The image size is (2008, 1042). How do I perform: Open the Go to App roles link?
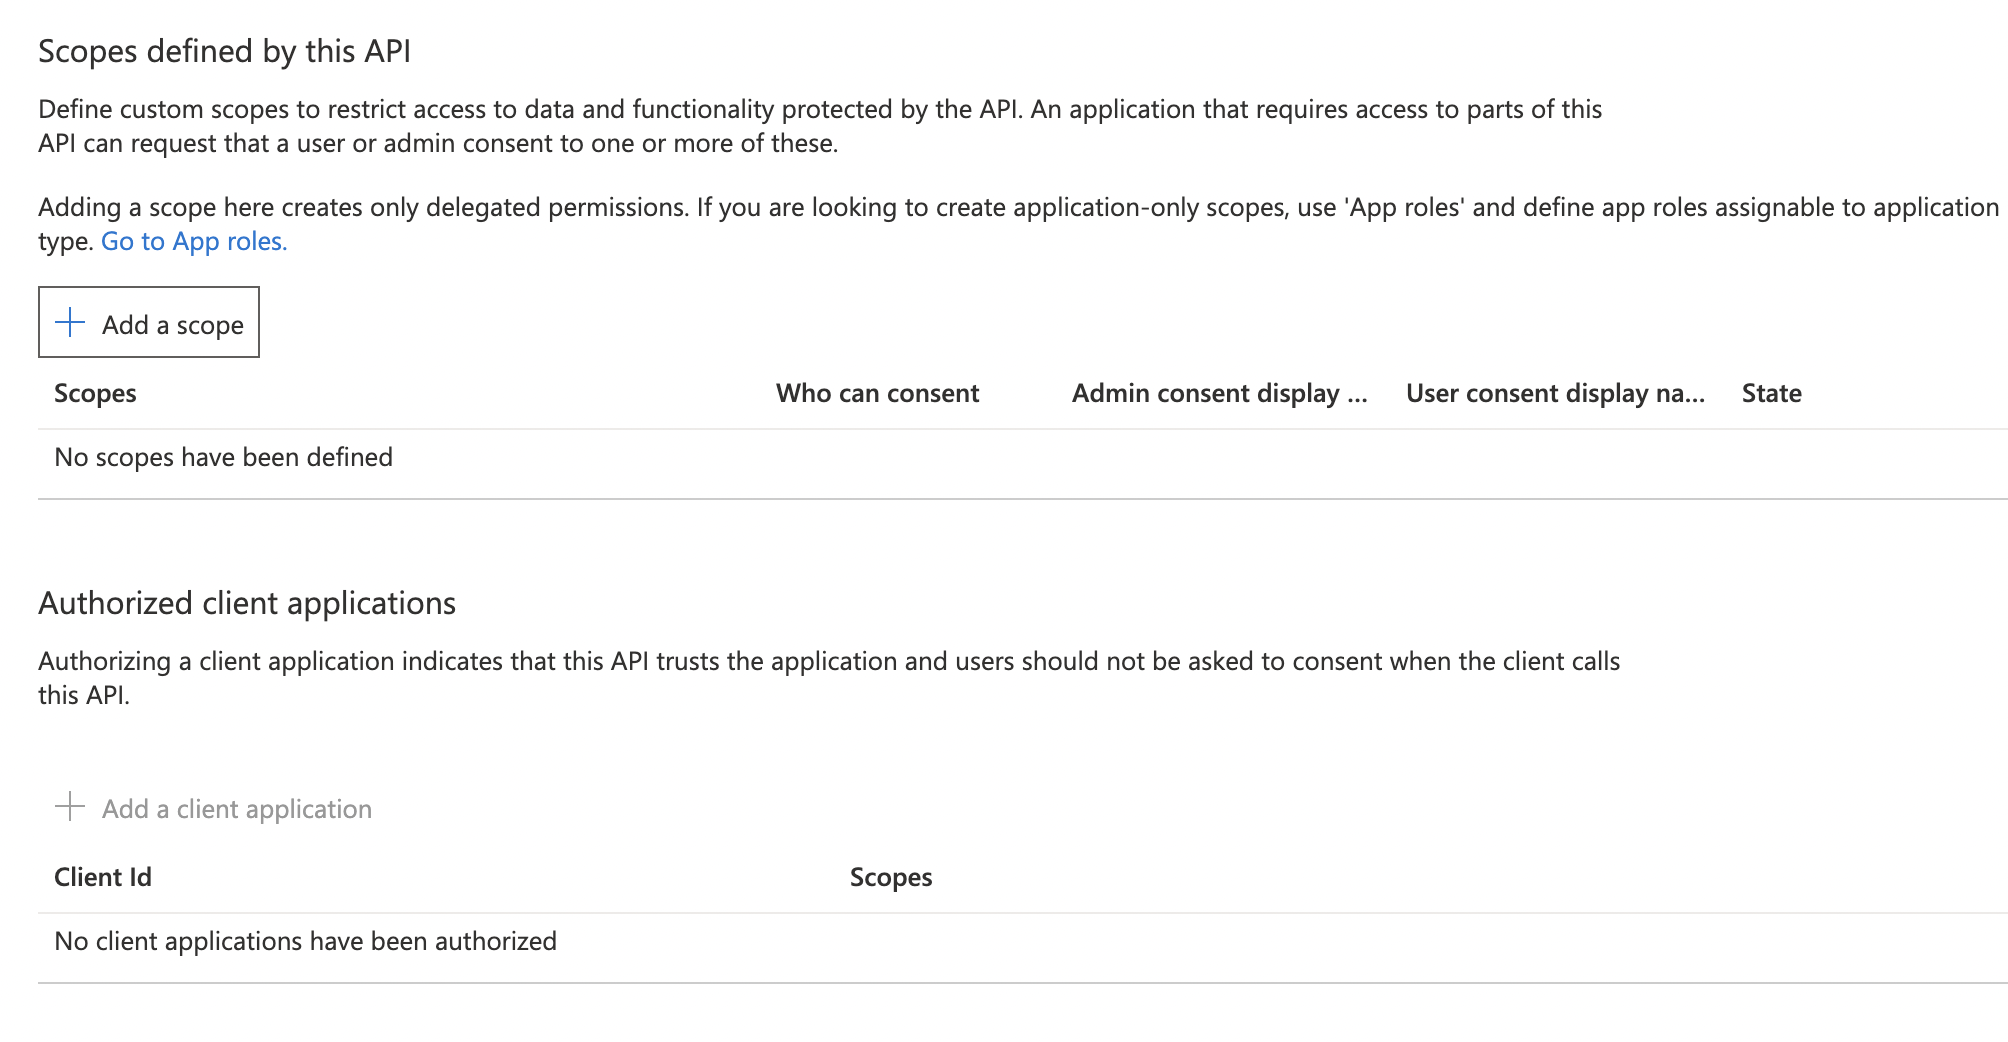coord(194,242)
